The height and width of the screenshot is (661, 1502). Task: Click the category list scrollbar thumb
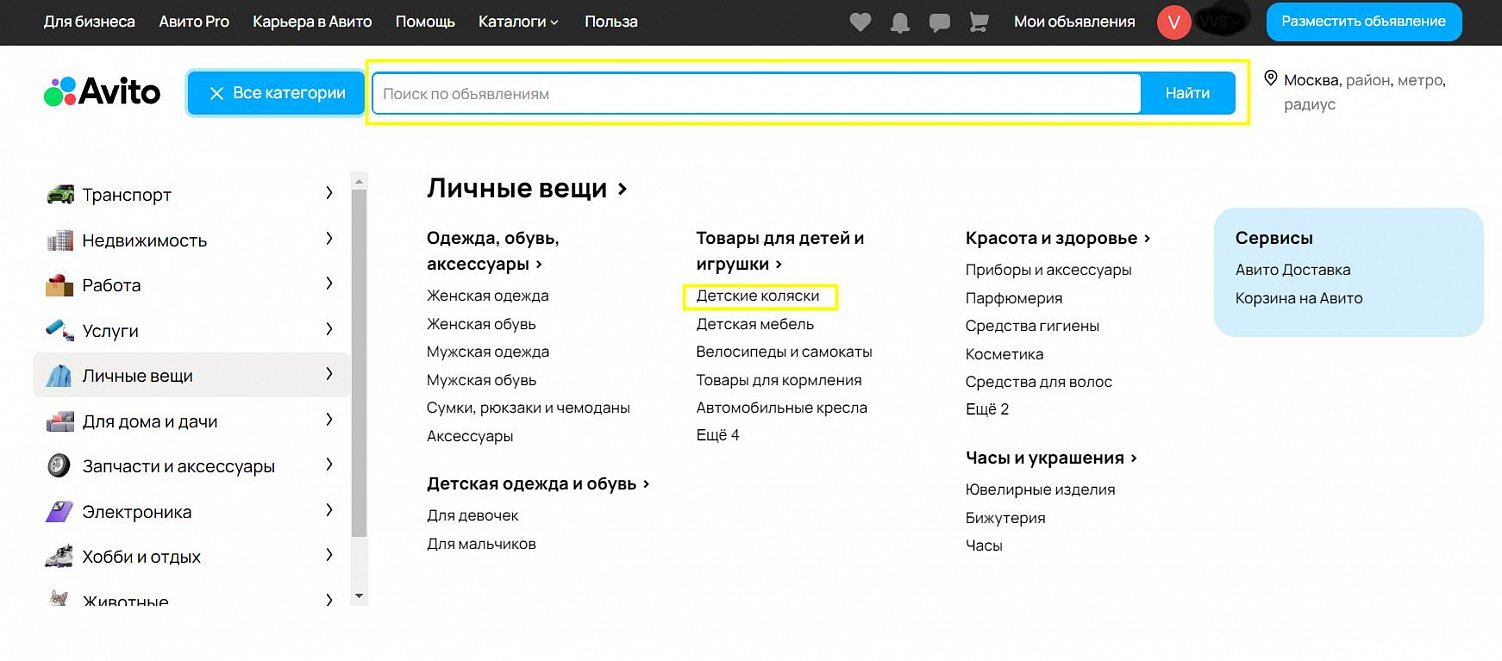359,363
